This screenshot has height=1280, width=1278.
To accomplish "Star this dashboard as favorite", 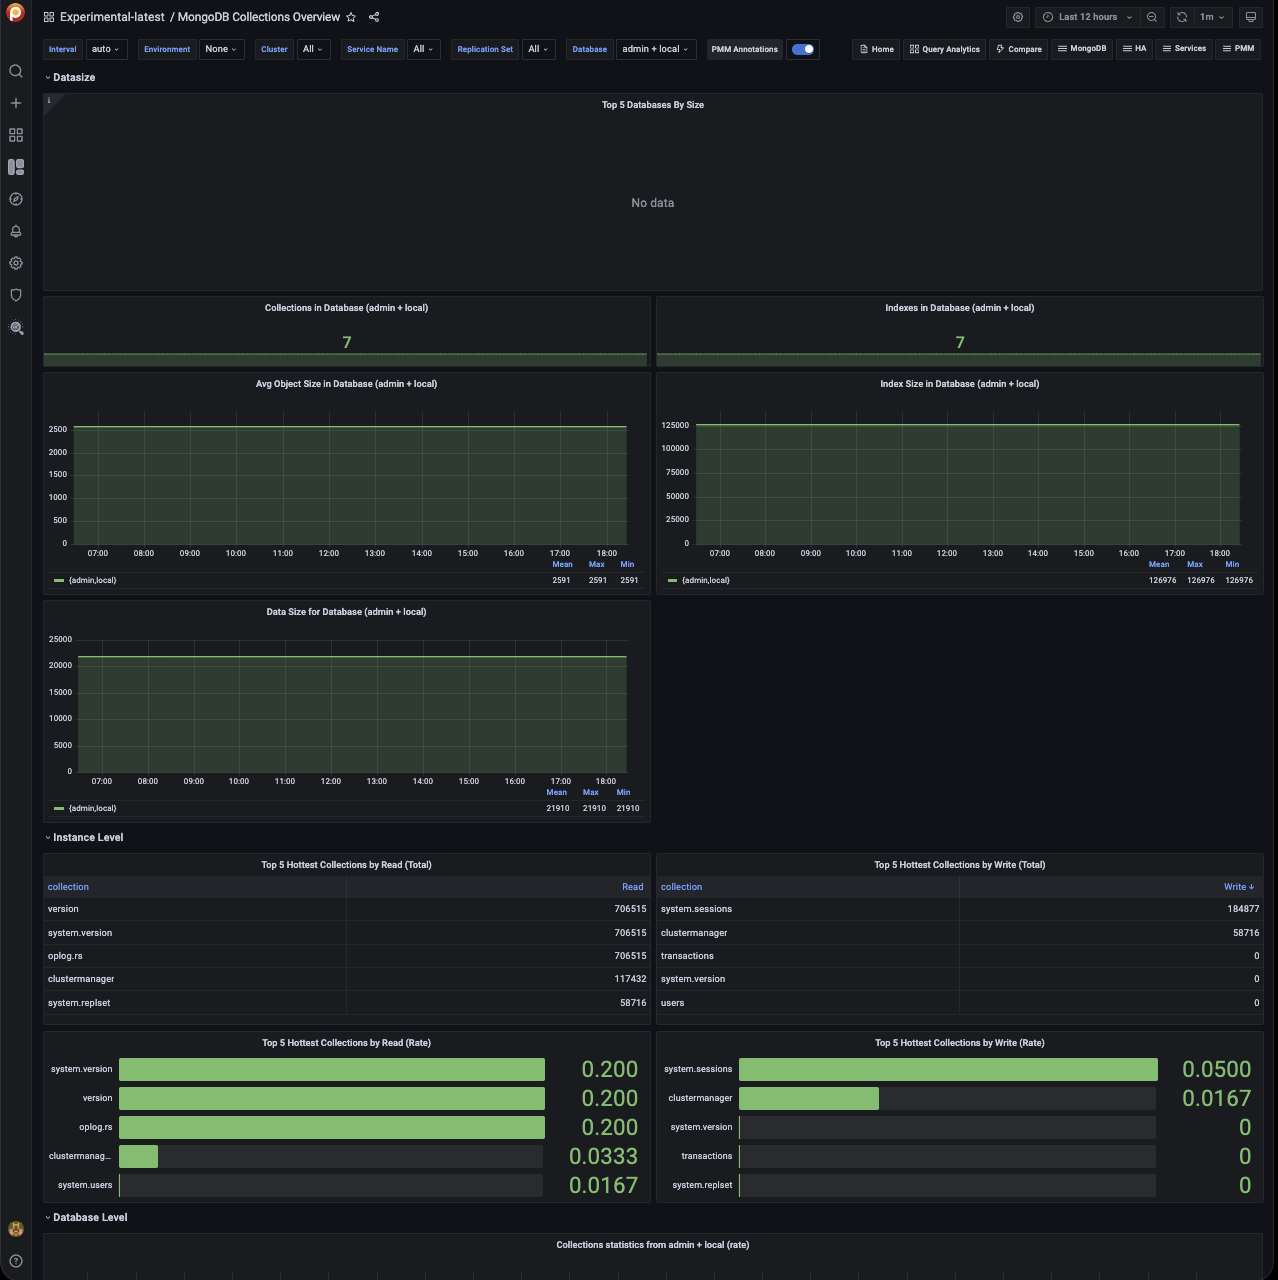I will tap(351, 17).
